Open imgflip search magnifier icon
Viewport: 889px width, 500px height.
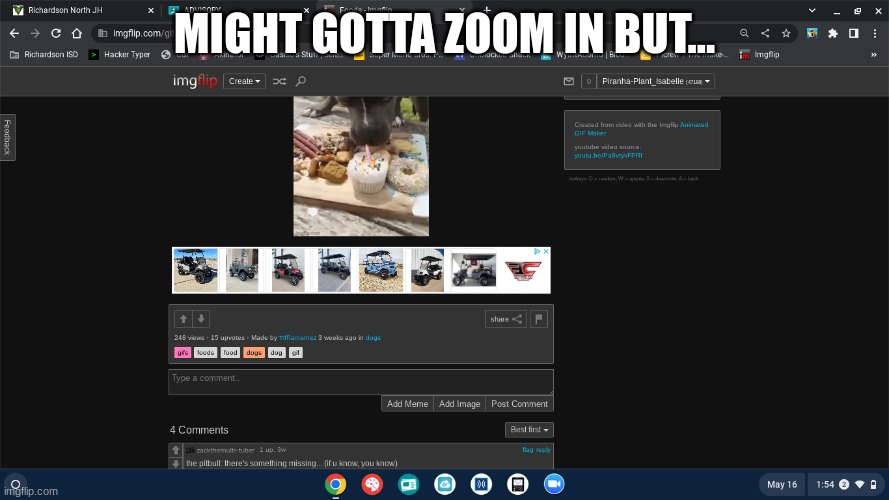[300, 81]
